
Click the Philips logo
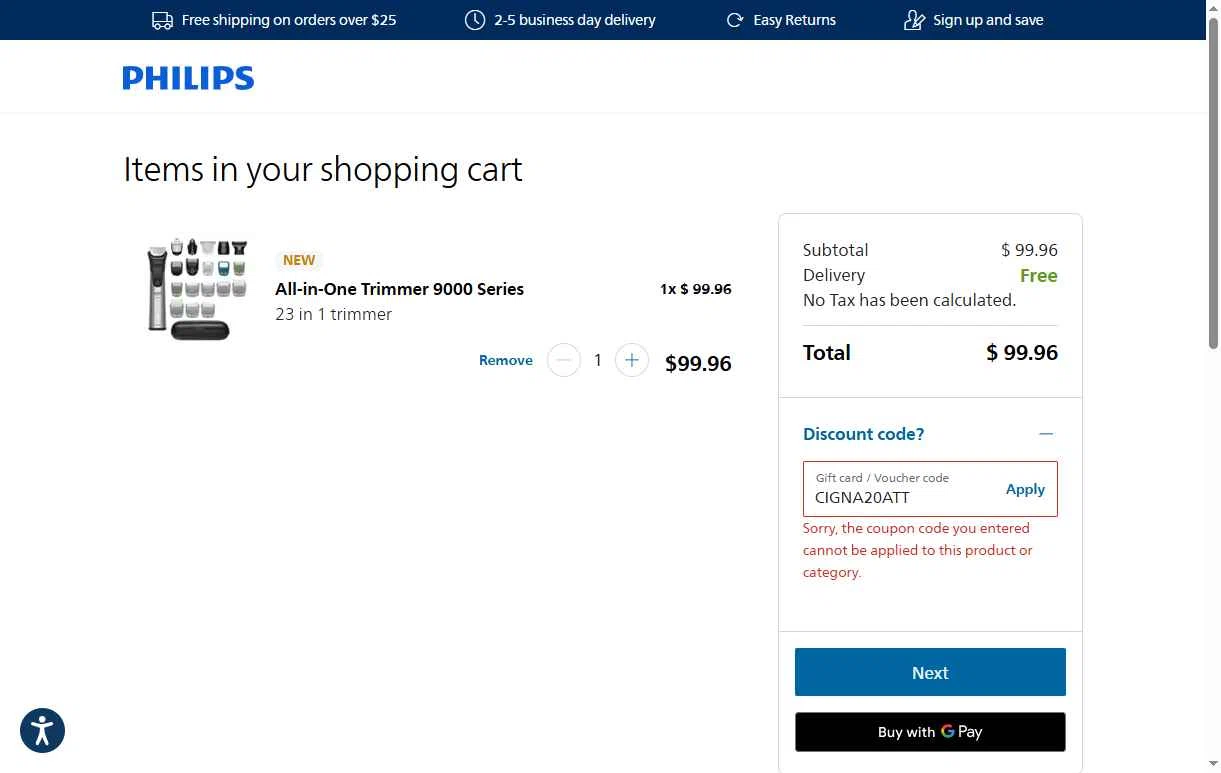tap(188, 78)
